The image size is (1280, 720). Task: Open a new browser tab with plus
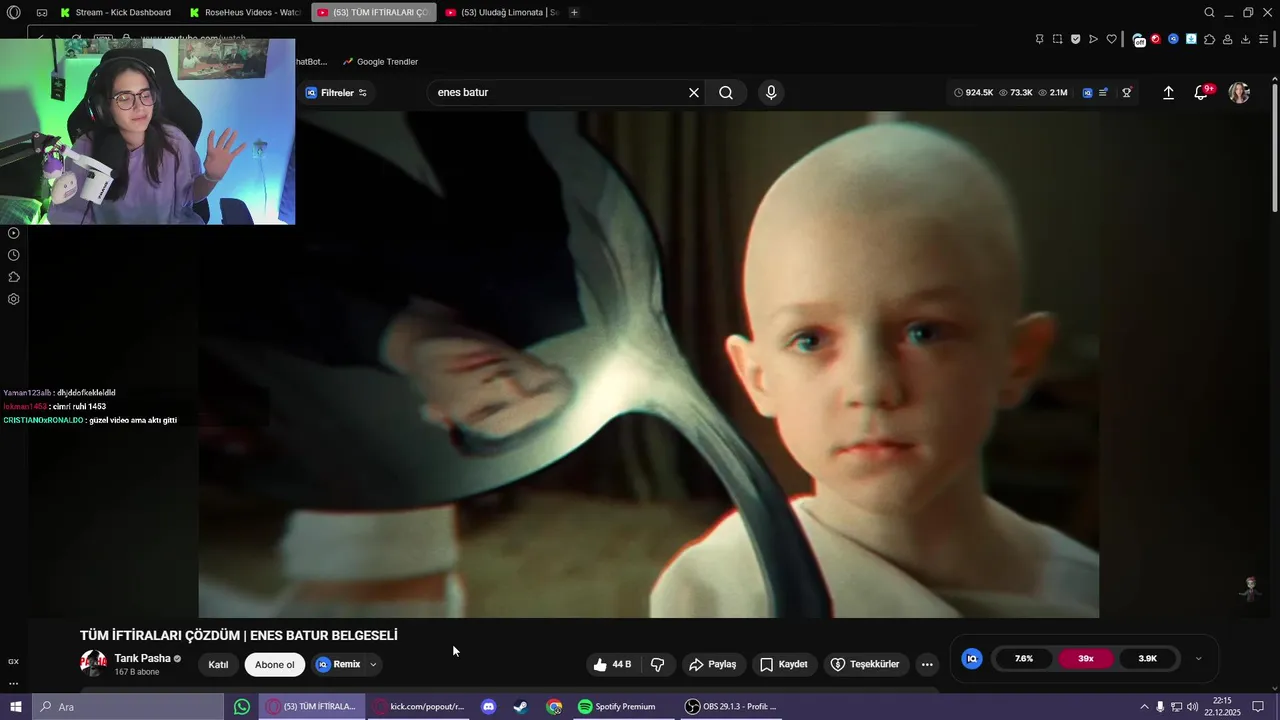pyautogui.click(x=574, y=12)
